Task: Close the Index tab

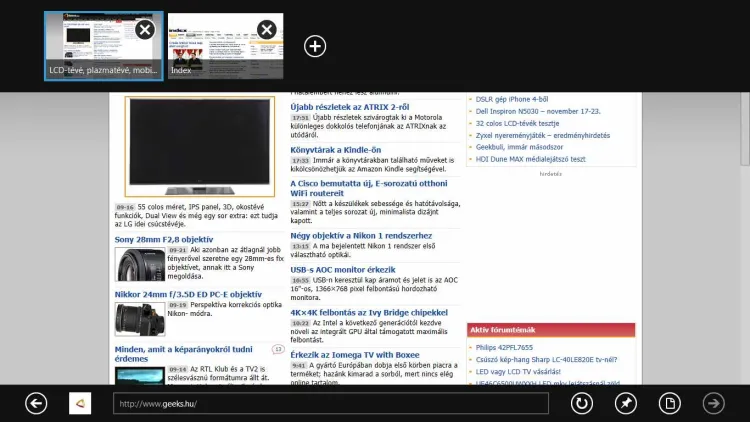Action: (267, 30)
